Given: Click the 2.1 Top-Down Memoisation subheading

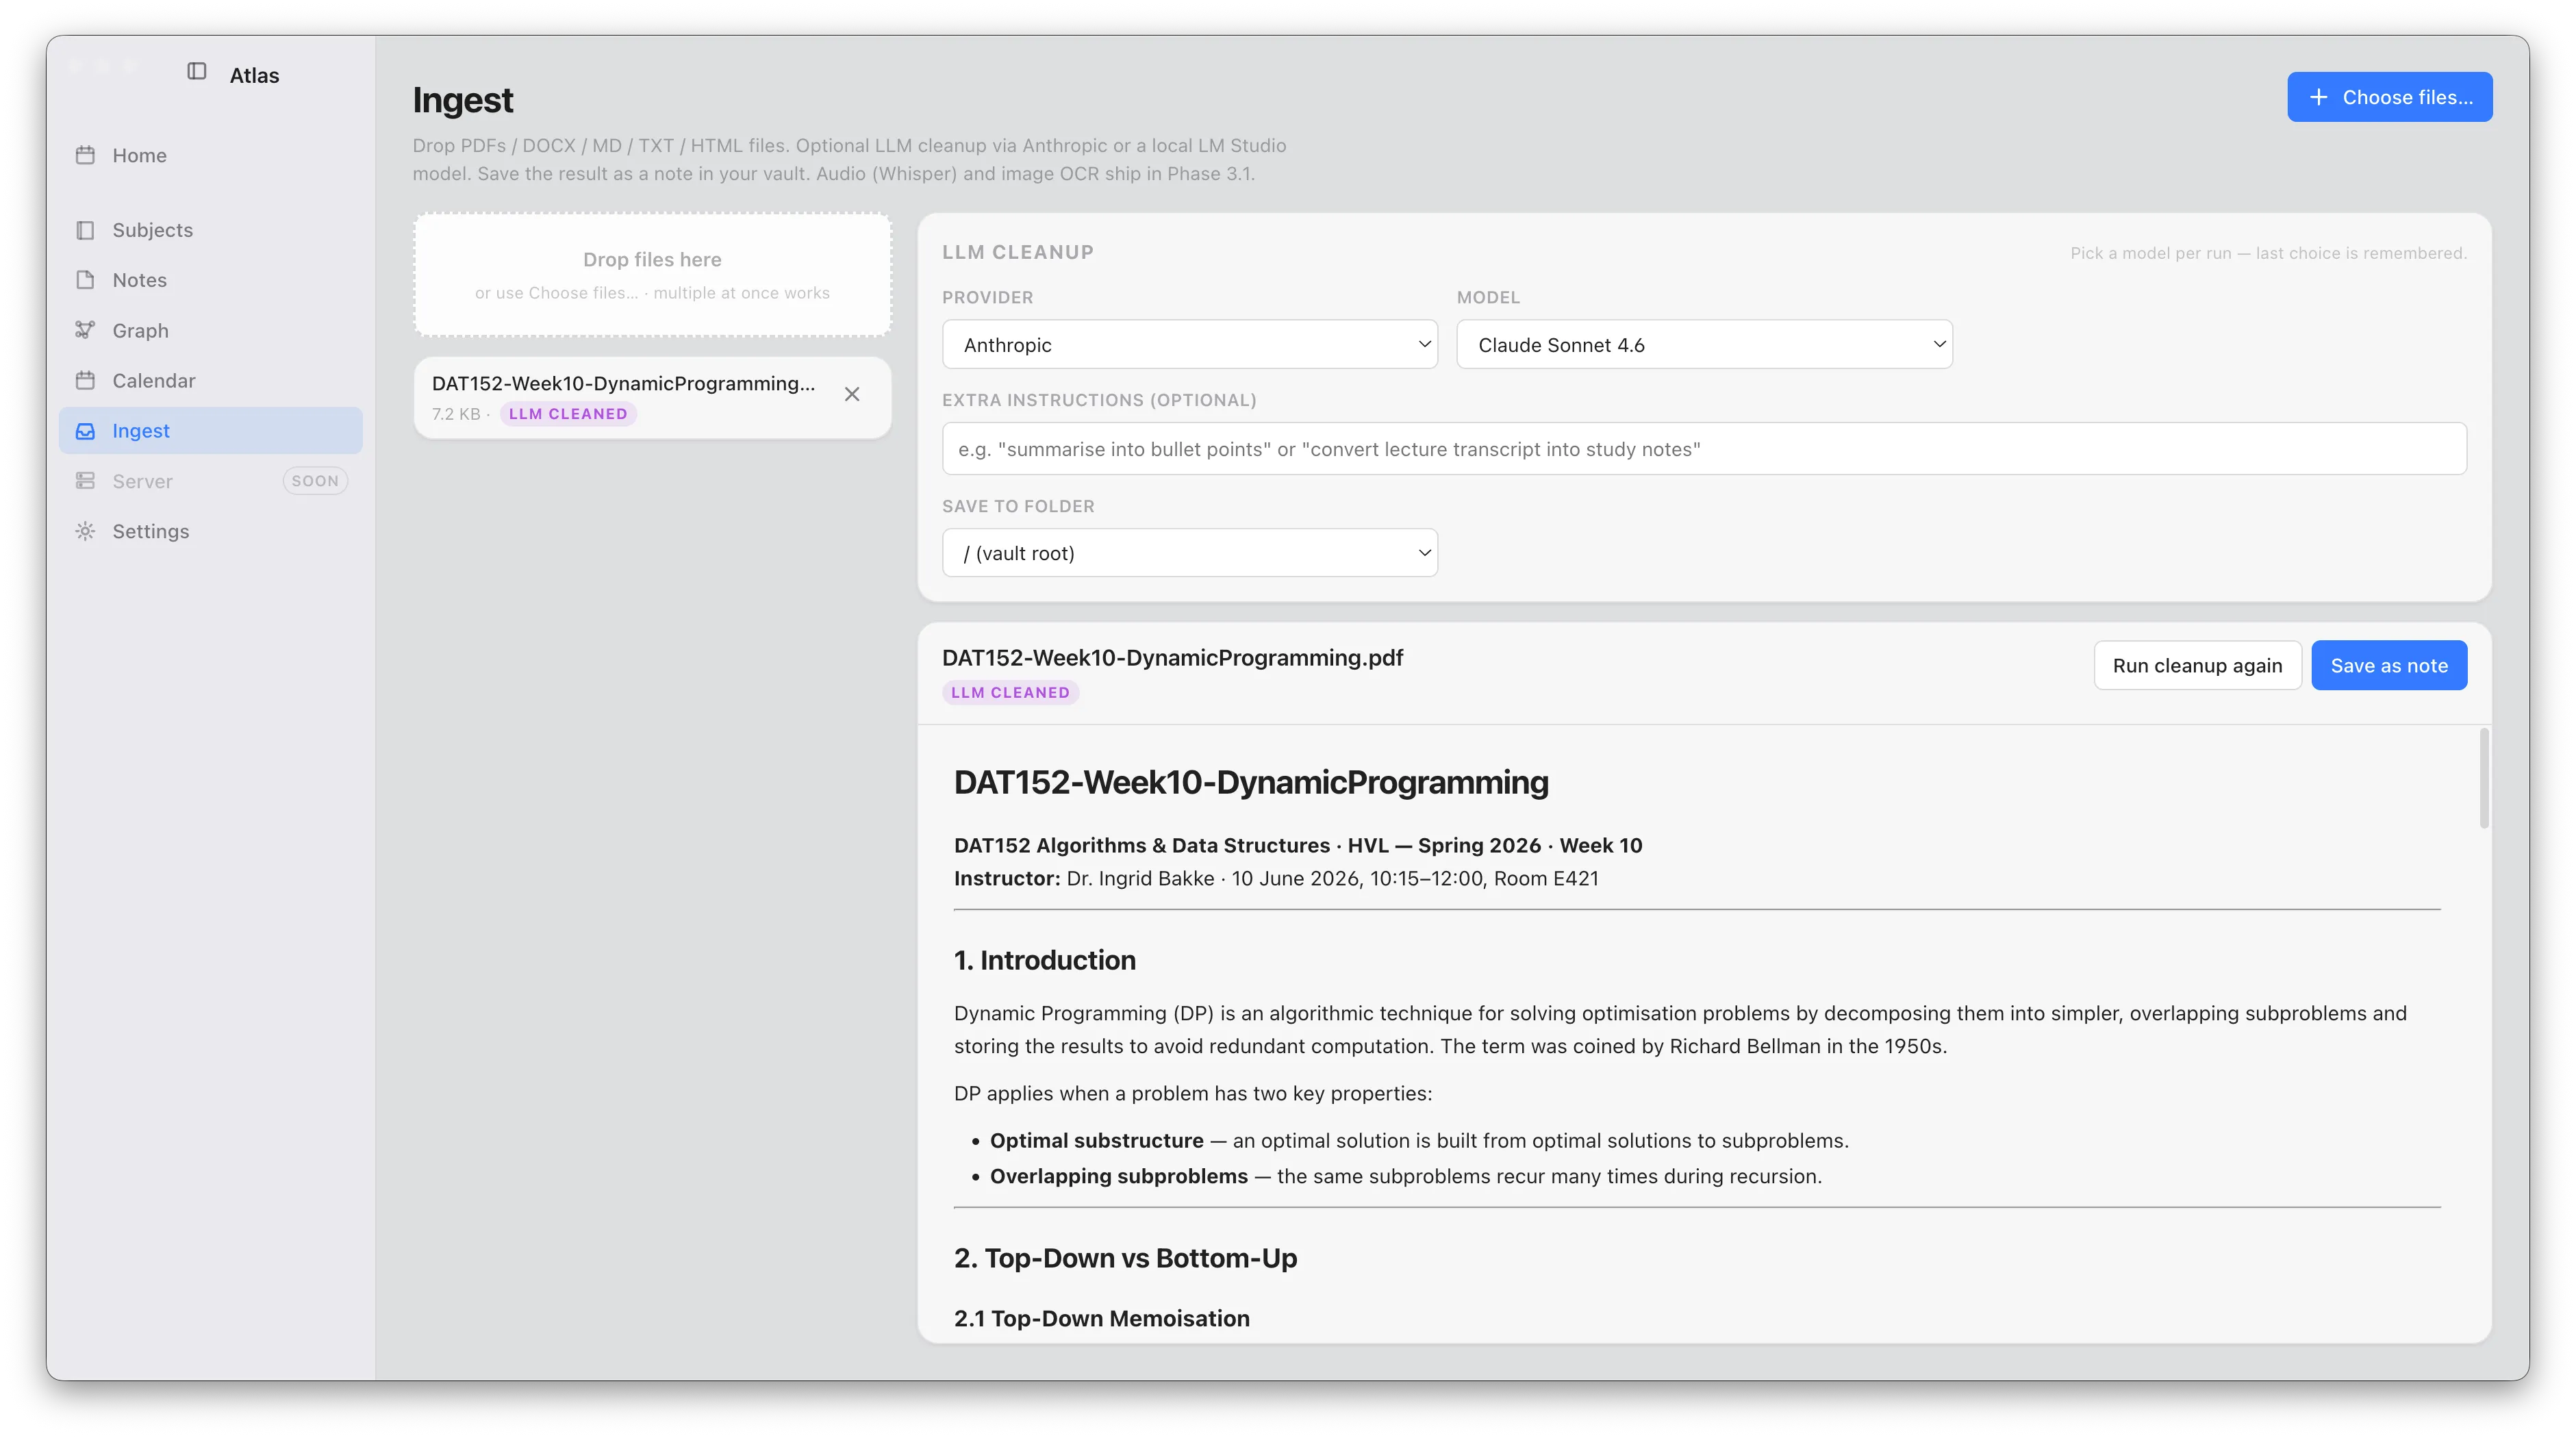Looking at the screenshot, I should point(1101,1318).
